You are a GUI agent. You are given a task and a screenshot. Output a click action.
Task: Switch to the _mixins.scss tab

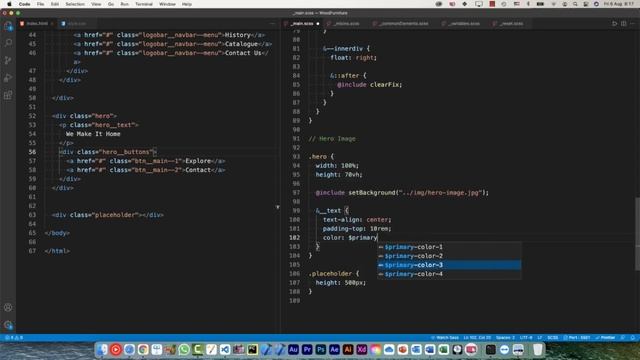coord(346,24)
